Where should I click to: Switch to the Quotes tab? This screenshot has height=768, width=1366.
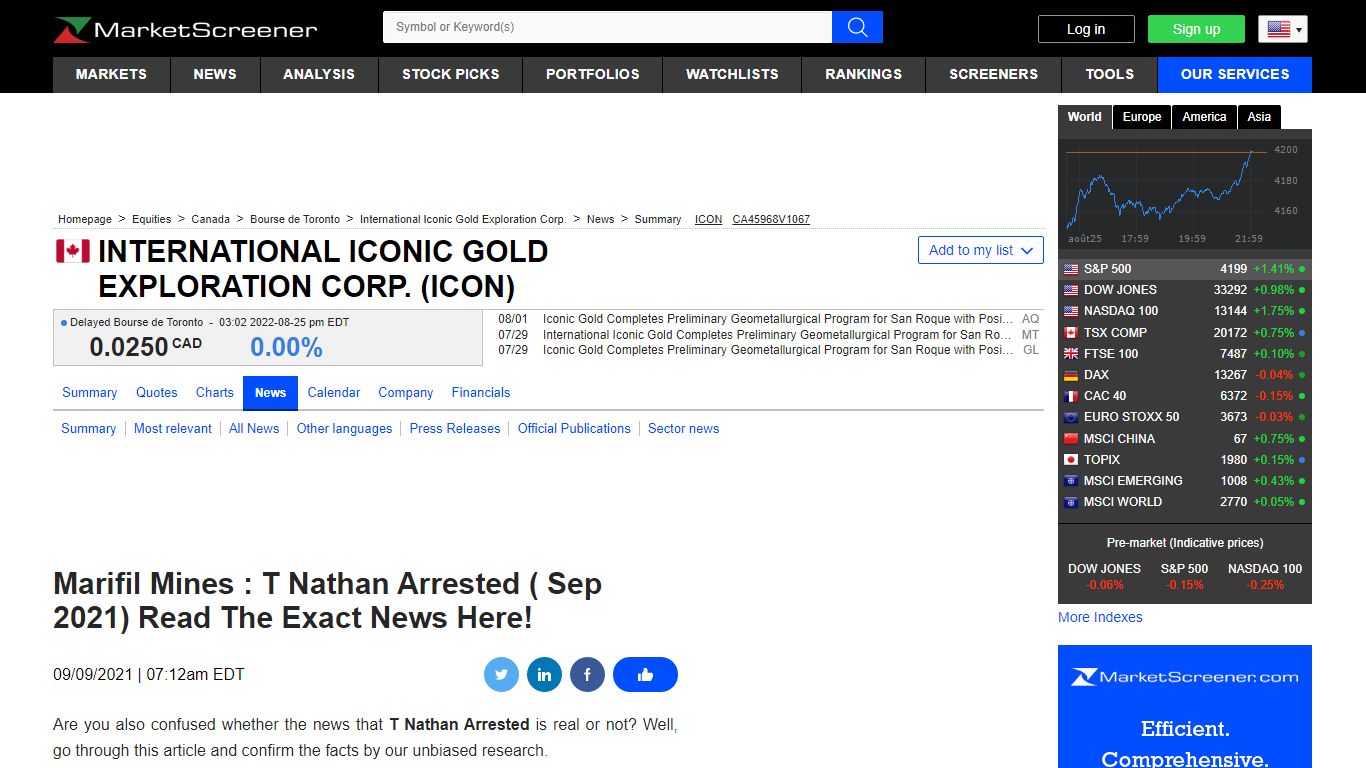pos(157,393)
